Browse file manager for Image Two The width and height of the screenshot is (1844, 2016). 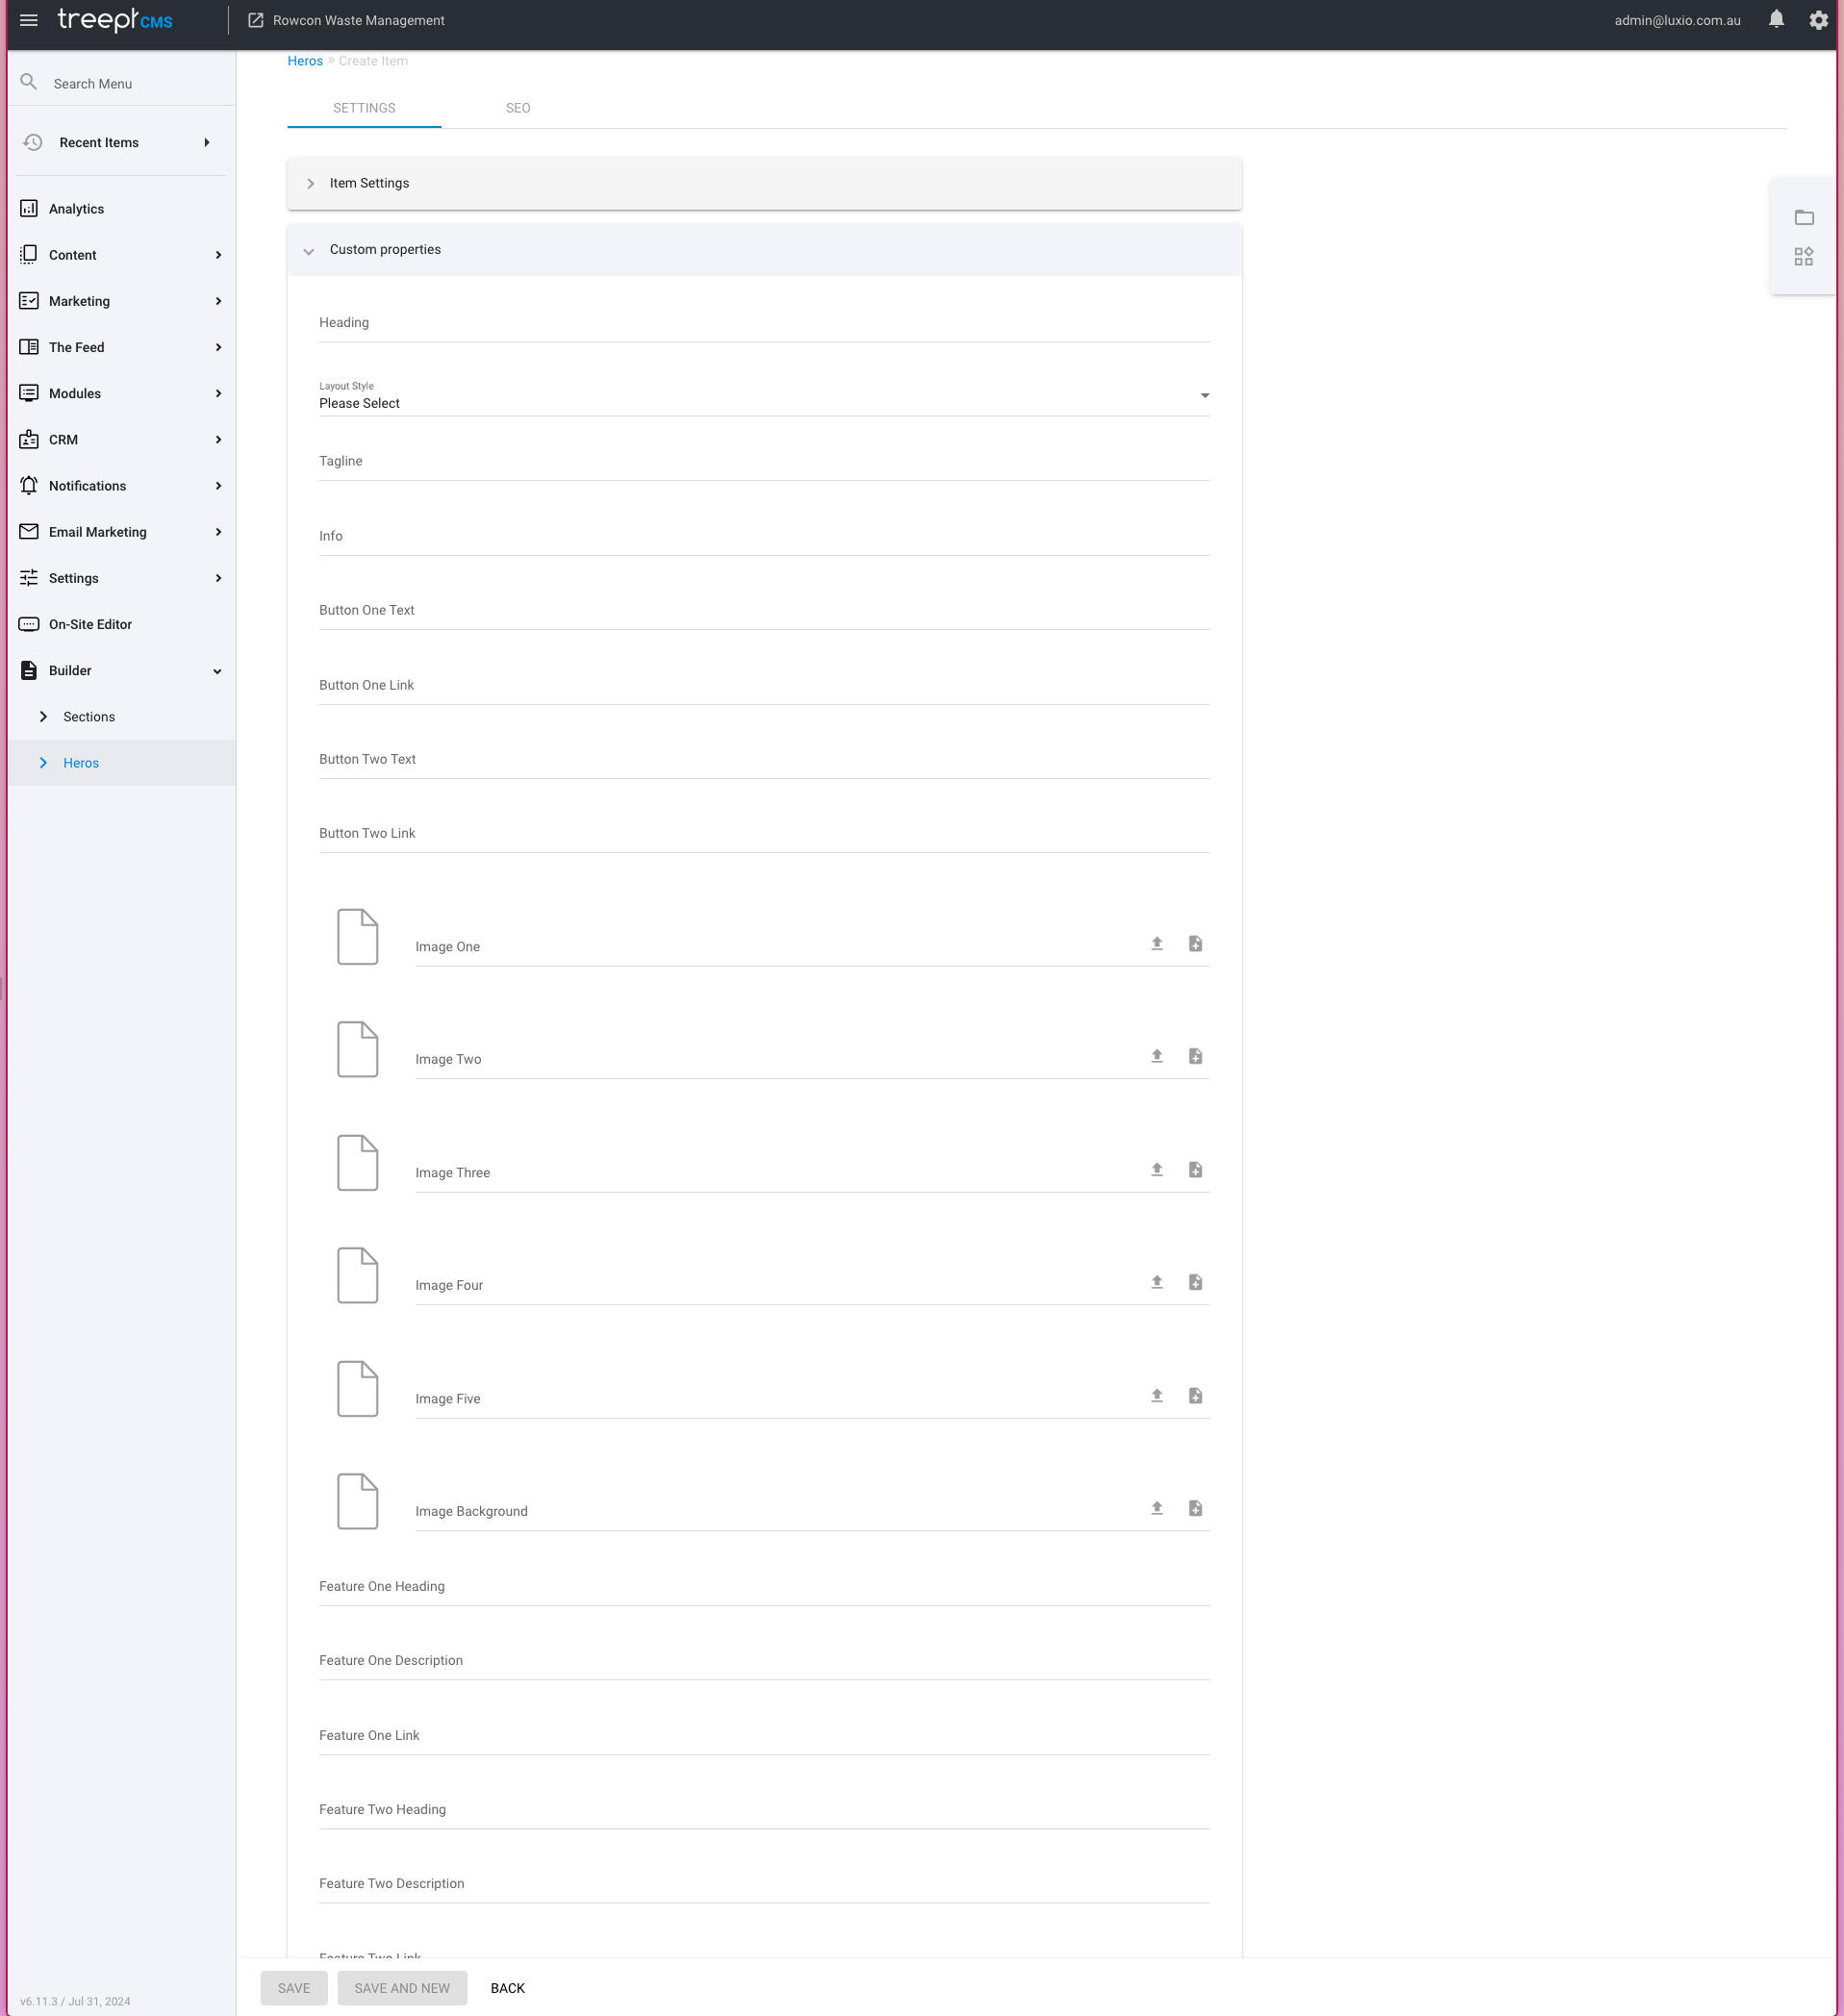point(1195,1057)
